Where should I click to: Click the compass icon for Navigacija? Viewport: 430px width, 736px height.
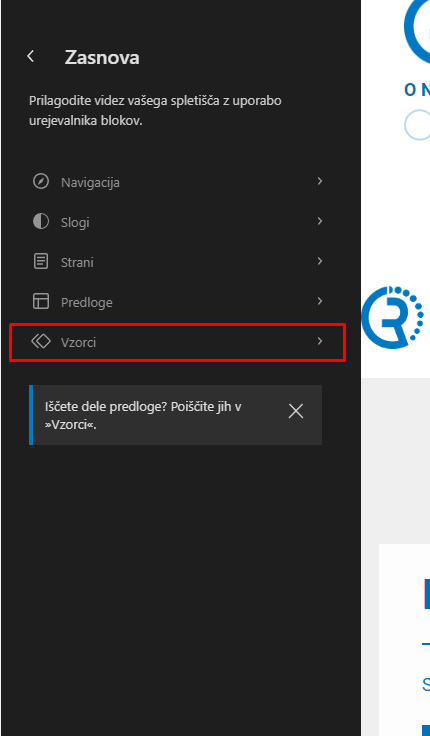click(41, 181)
